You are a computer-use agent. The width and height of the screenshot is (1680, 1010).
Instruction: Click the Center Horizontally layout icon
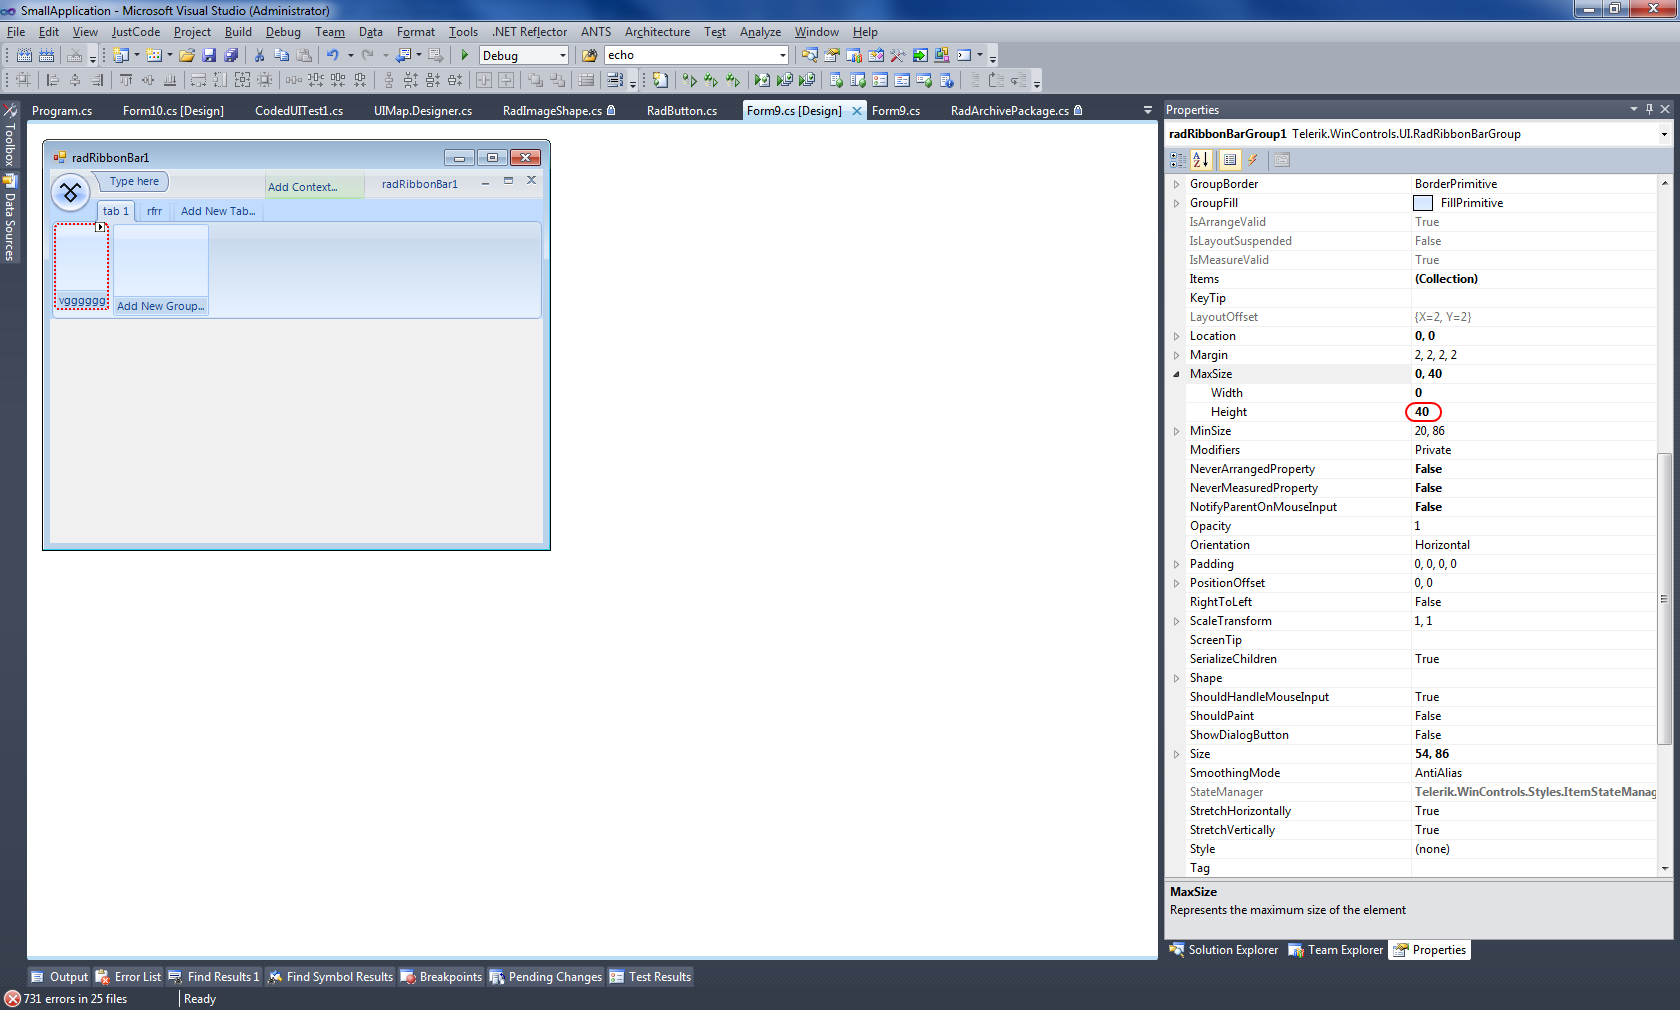484,80
